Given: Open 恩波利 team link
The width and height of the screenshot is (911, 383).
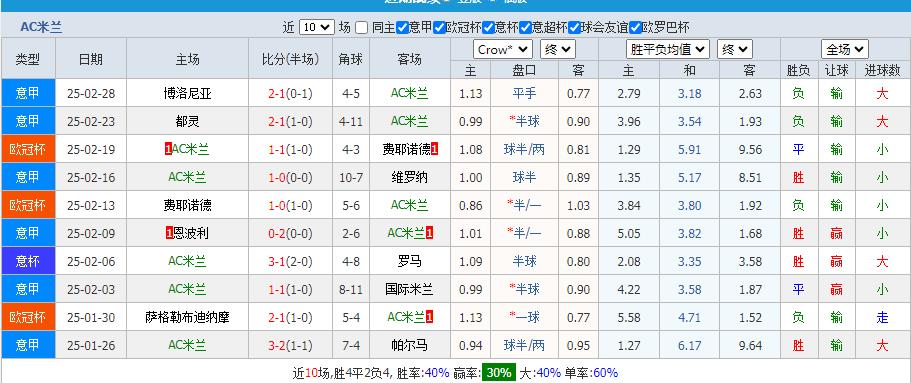Looking at the screenshot, I should 191,234.
